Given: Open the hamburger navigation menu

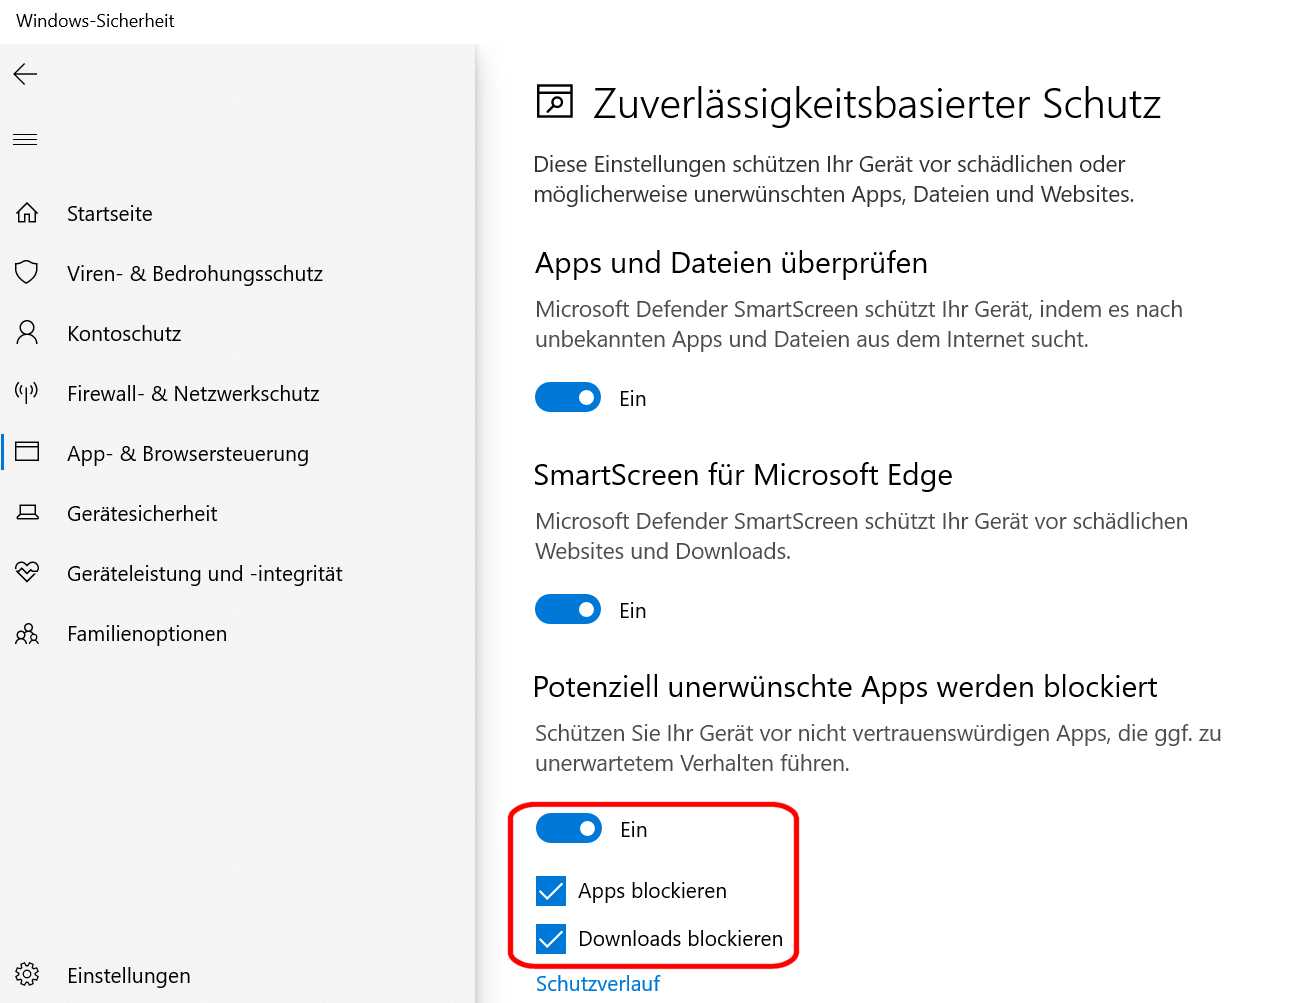Looking at the screenshot, I should (25, 139).
